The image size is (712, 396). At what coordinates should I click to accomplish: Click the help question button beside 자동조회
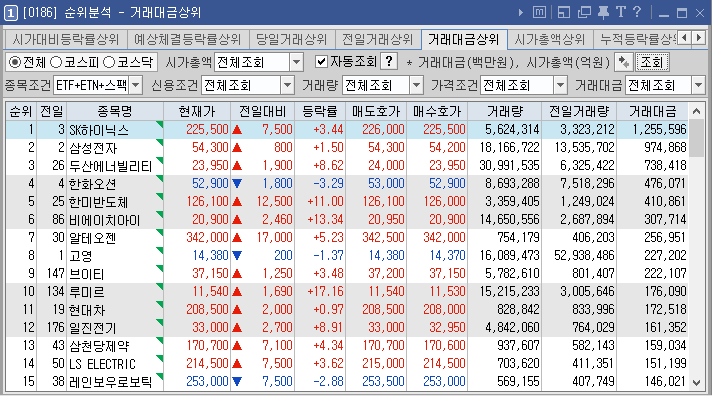pos(389,62)
